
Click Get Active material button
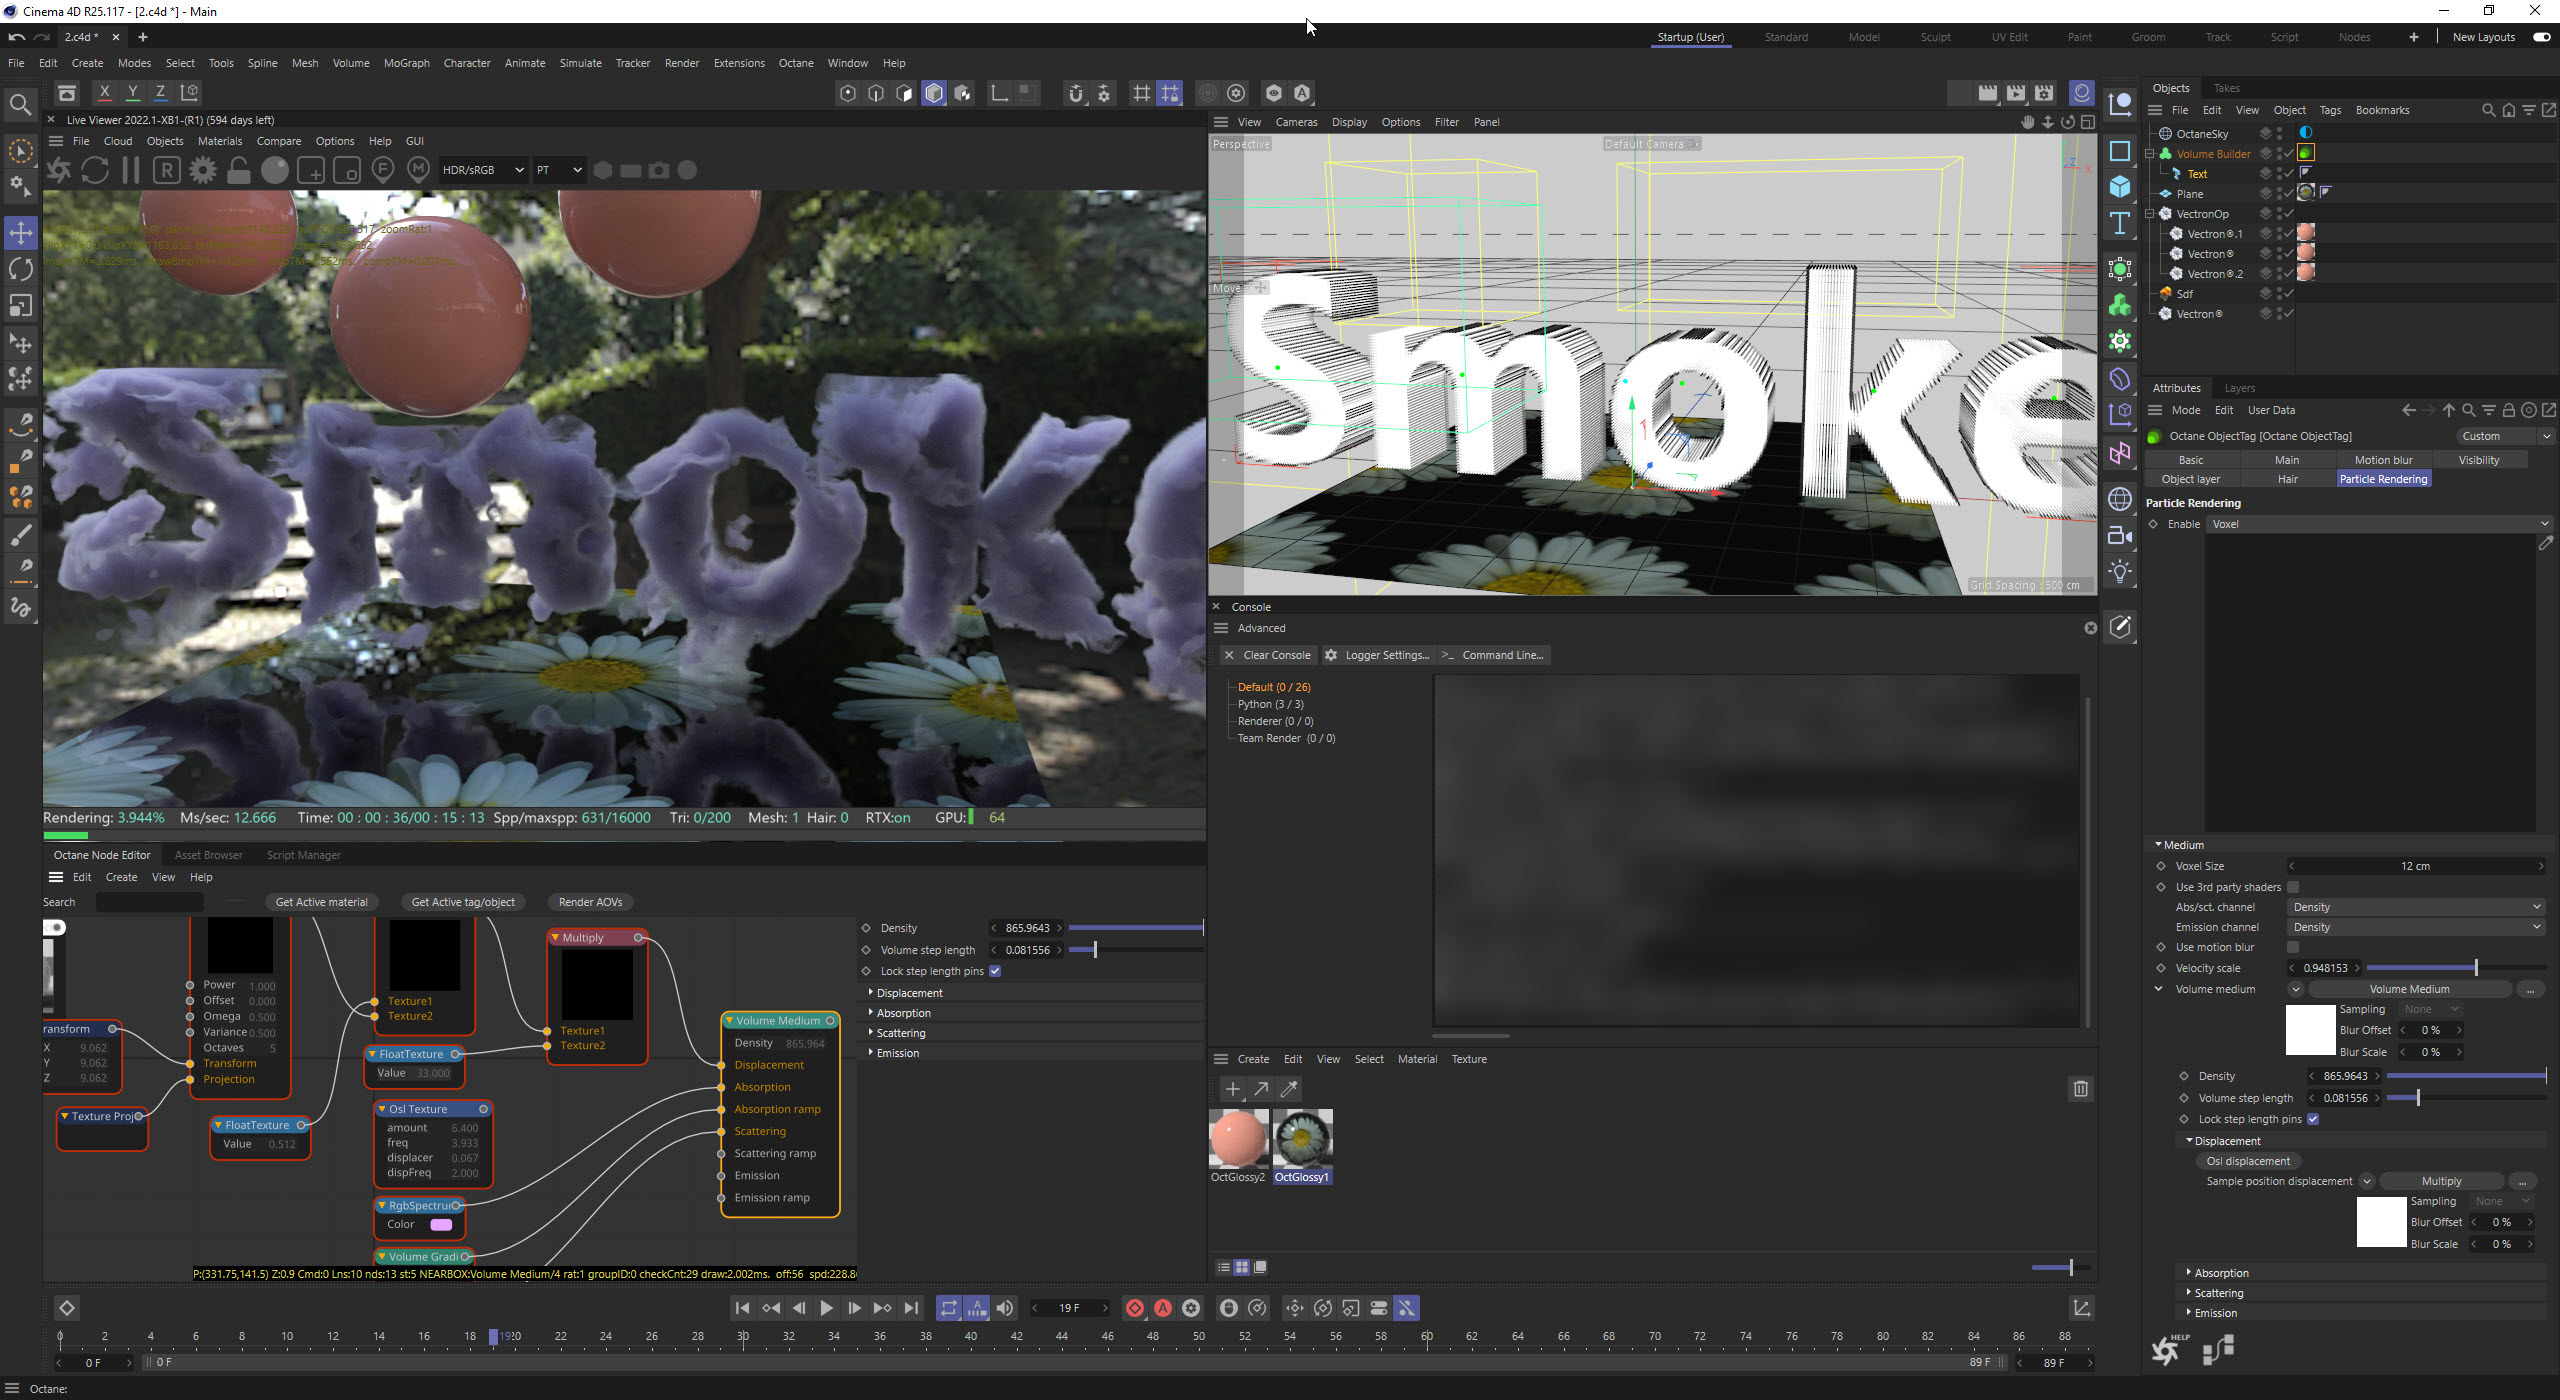point(321,902)
